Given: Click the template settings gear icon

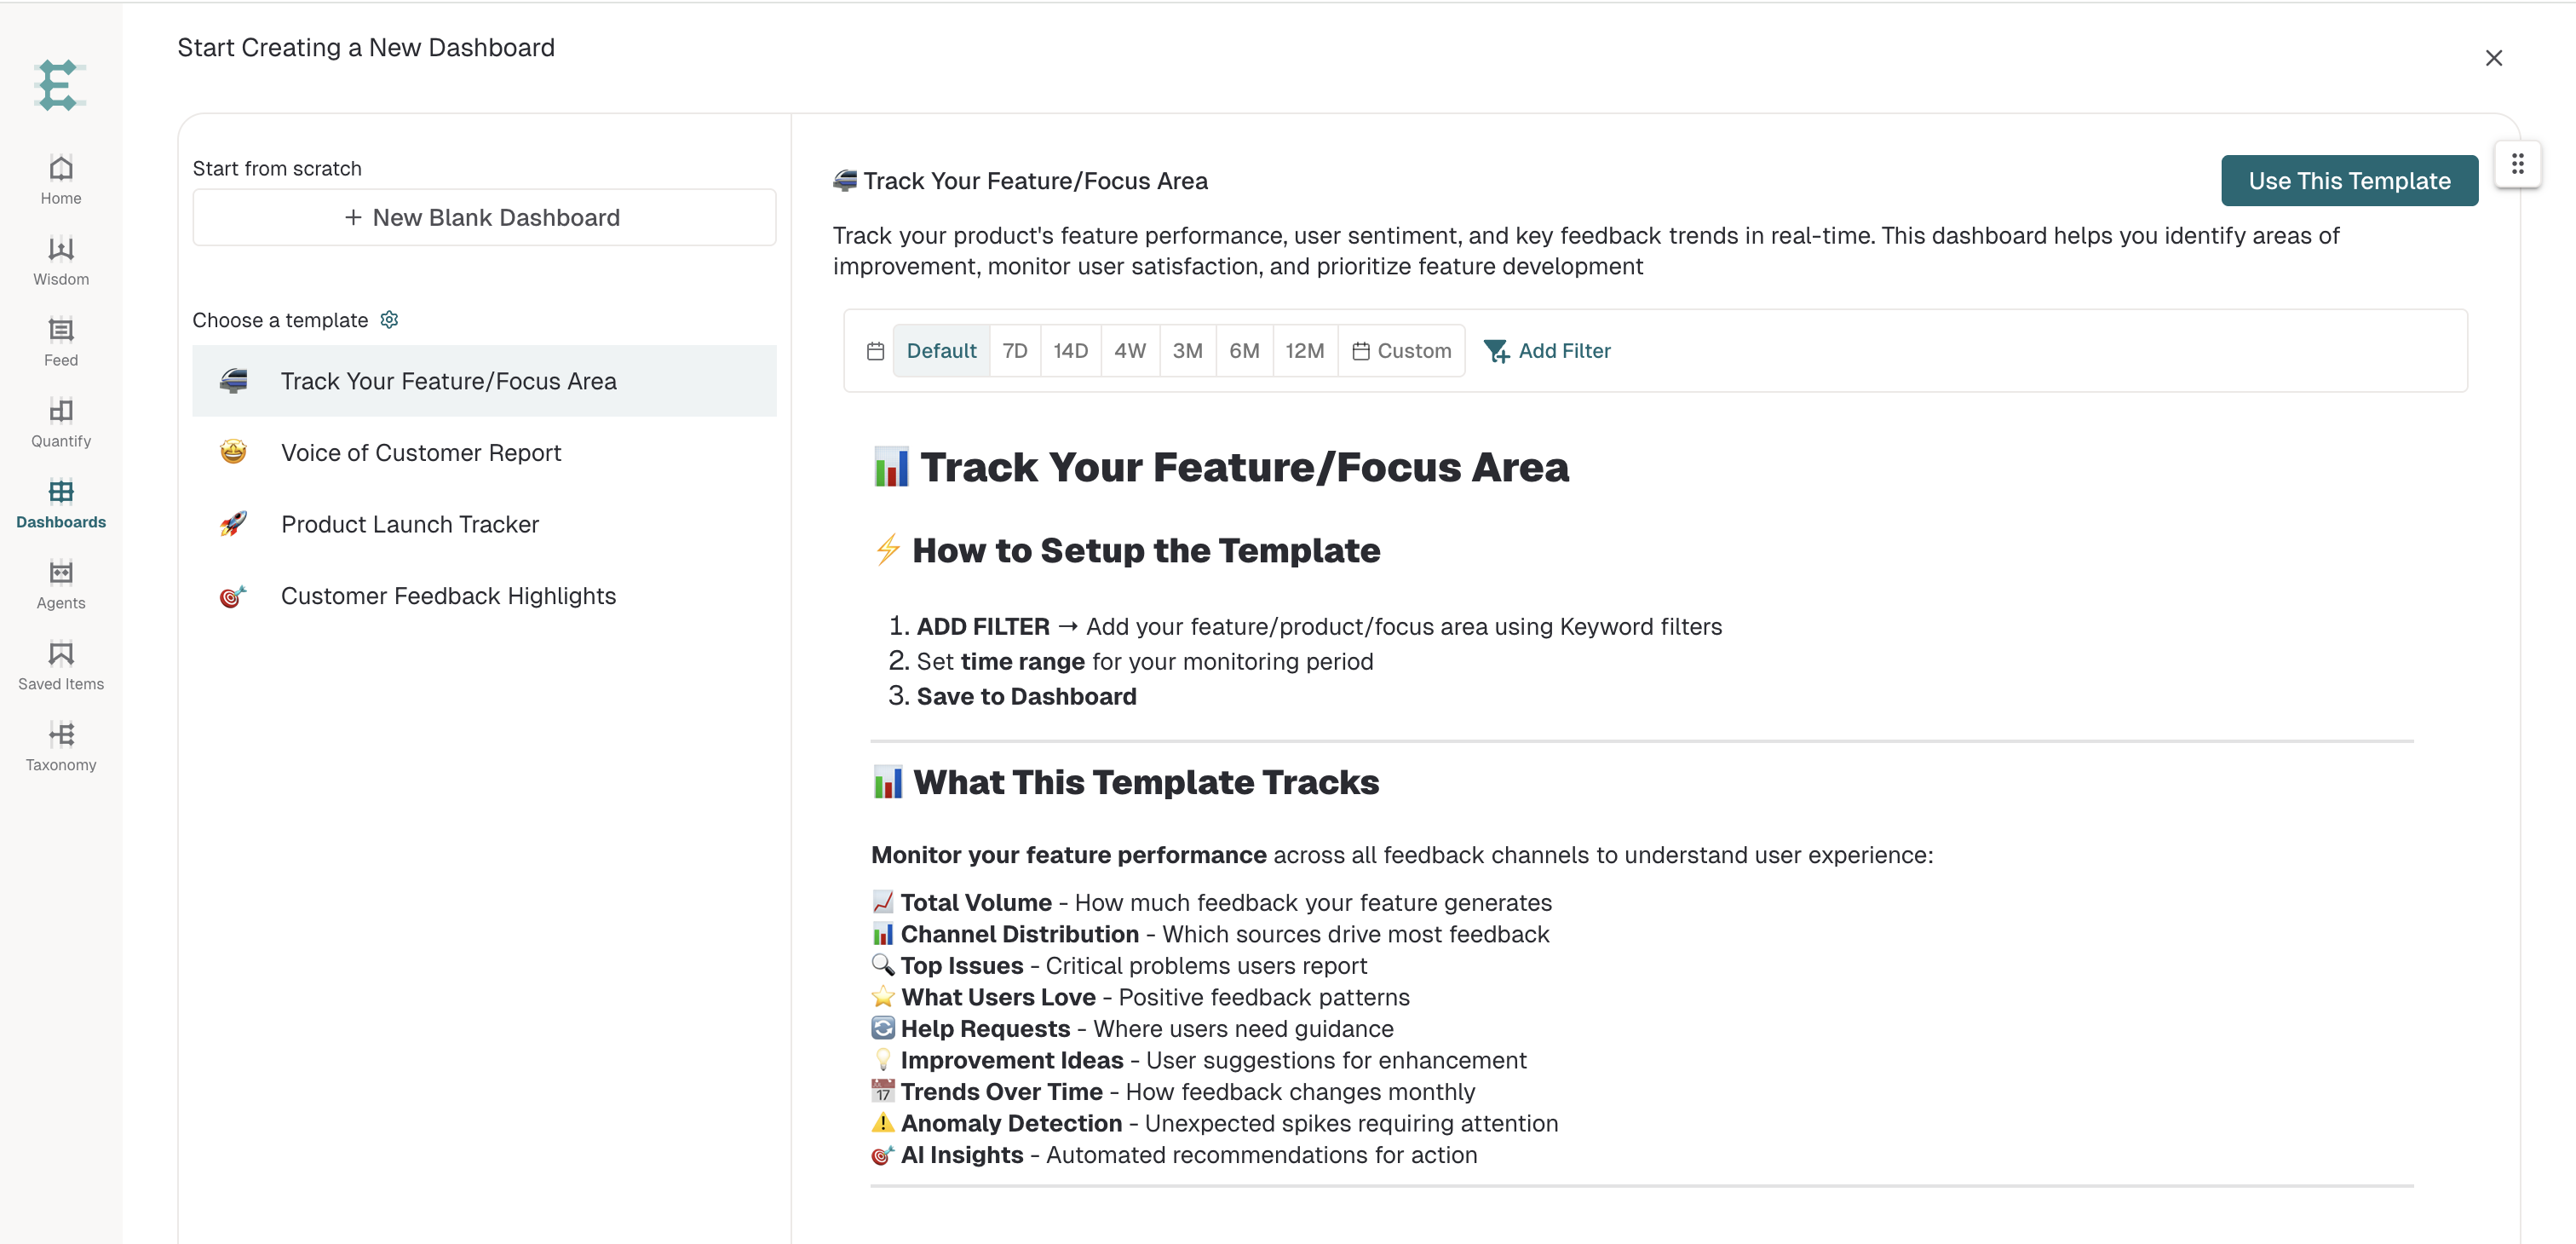Looking at the screenshot, I should 390,320.
